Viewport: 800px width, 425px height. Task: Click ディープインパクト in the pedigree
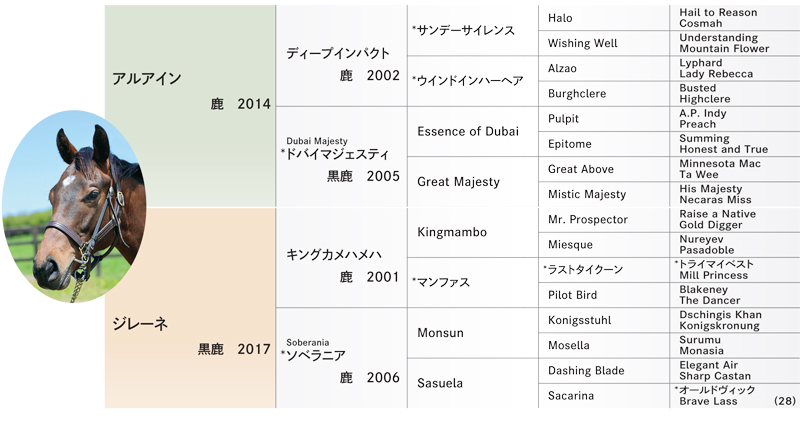point(342,56)
